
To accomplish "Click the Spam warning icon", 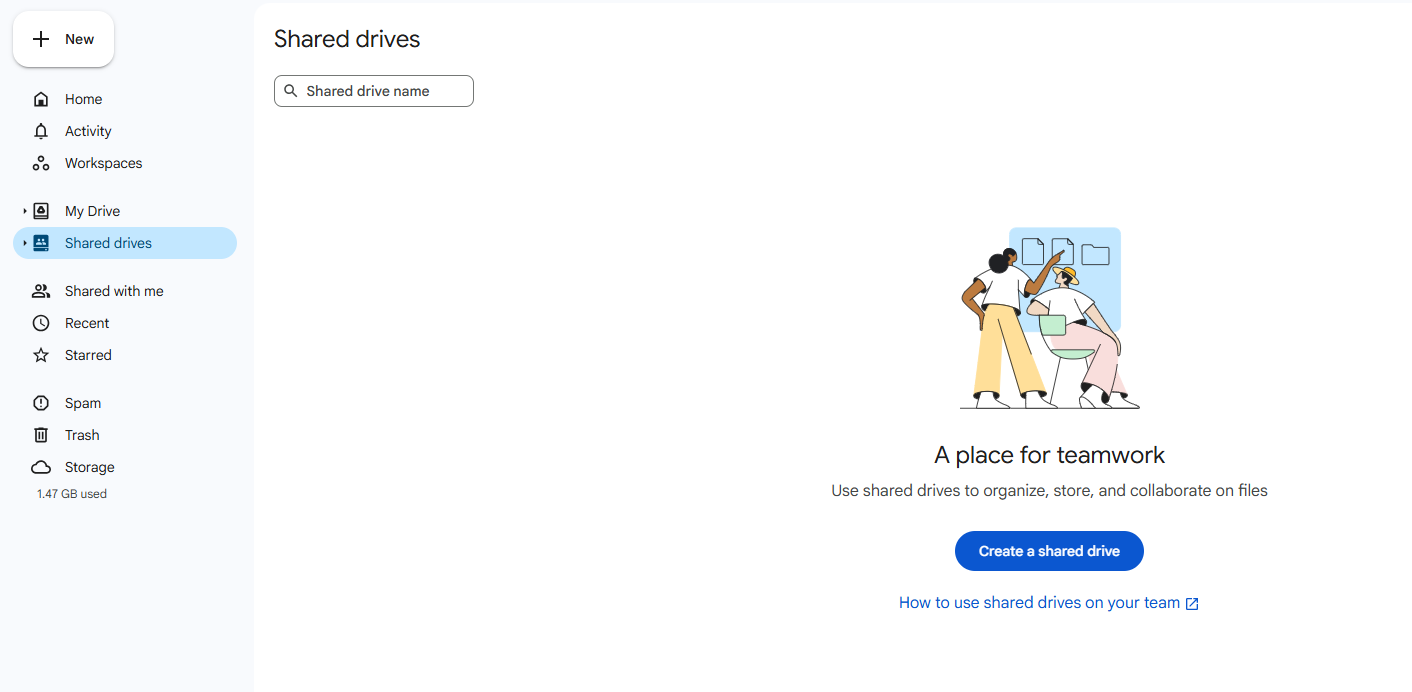I will (41, 403).
